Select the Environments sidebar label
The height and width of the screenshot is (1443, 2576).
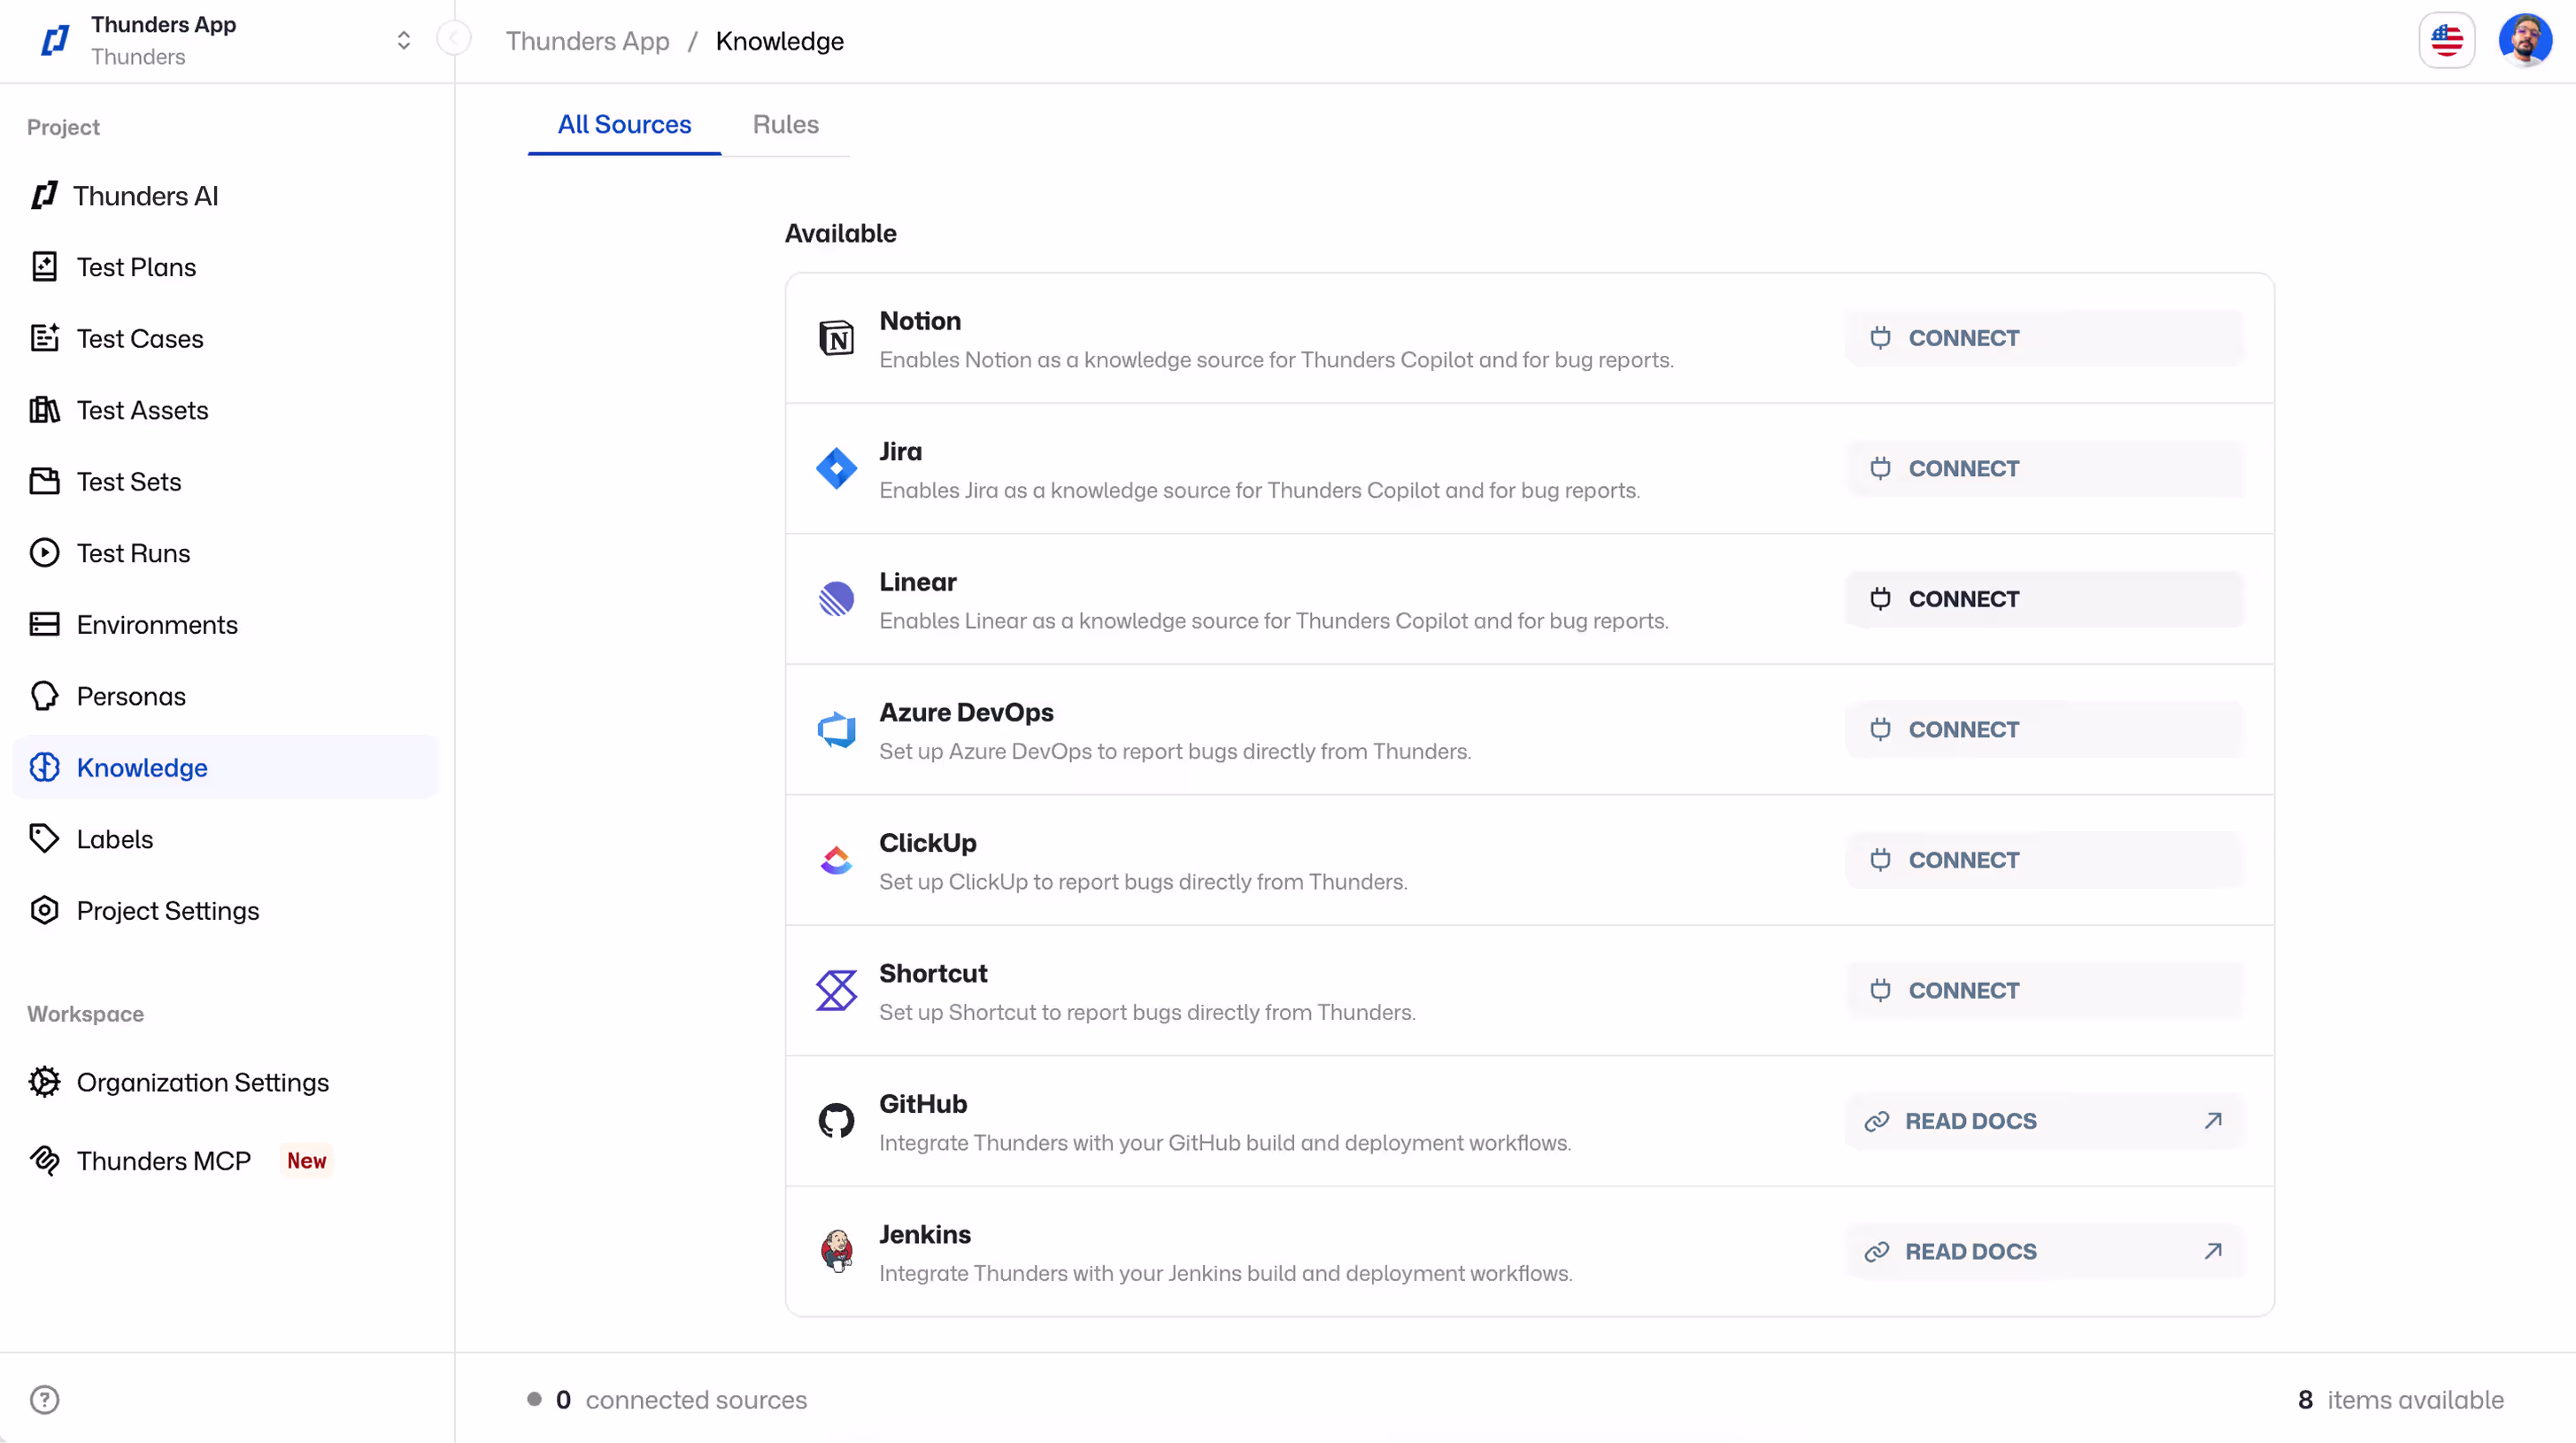(157, 625)
